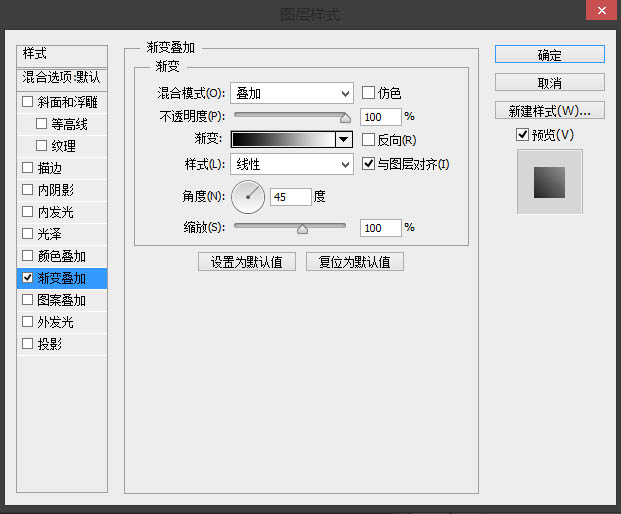This screenshot has height=514, width=621.
Task: Enable the 内阴影 checkbox
Action: 27,189
